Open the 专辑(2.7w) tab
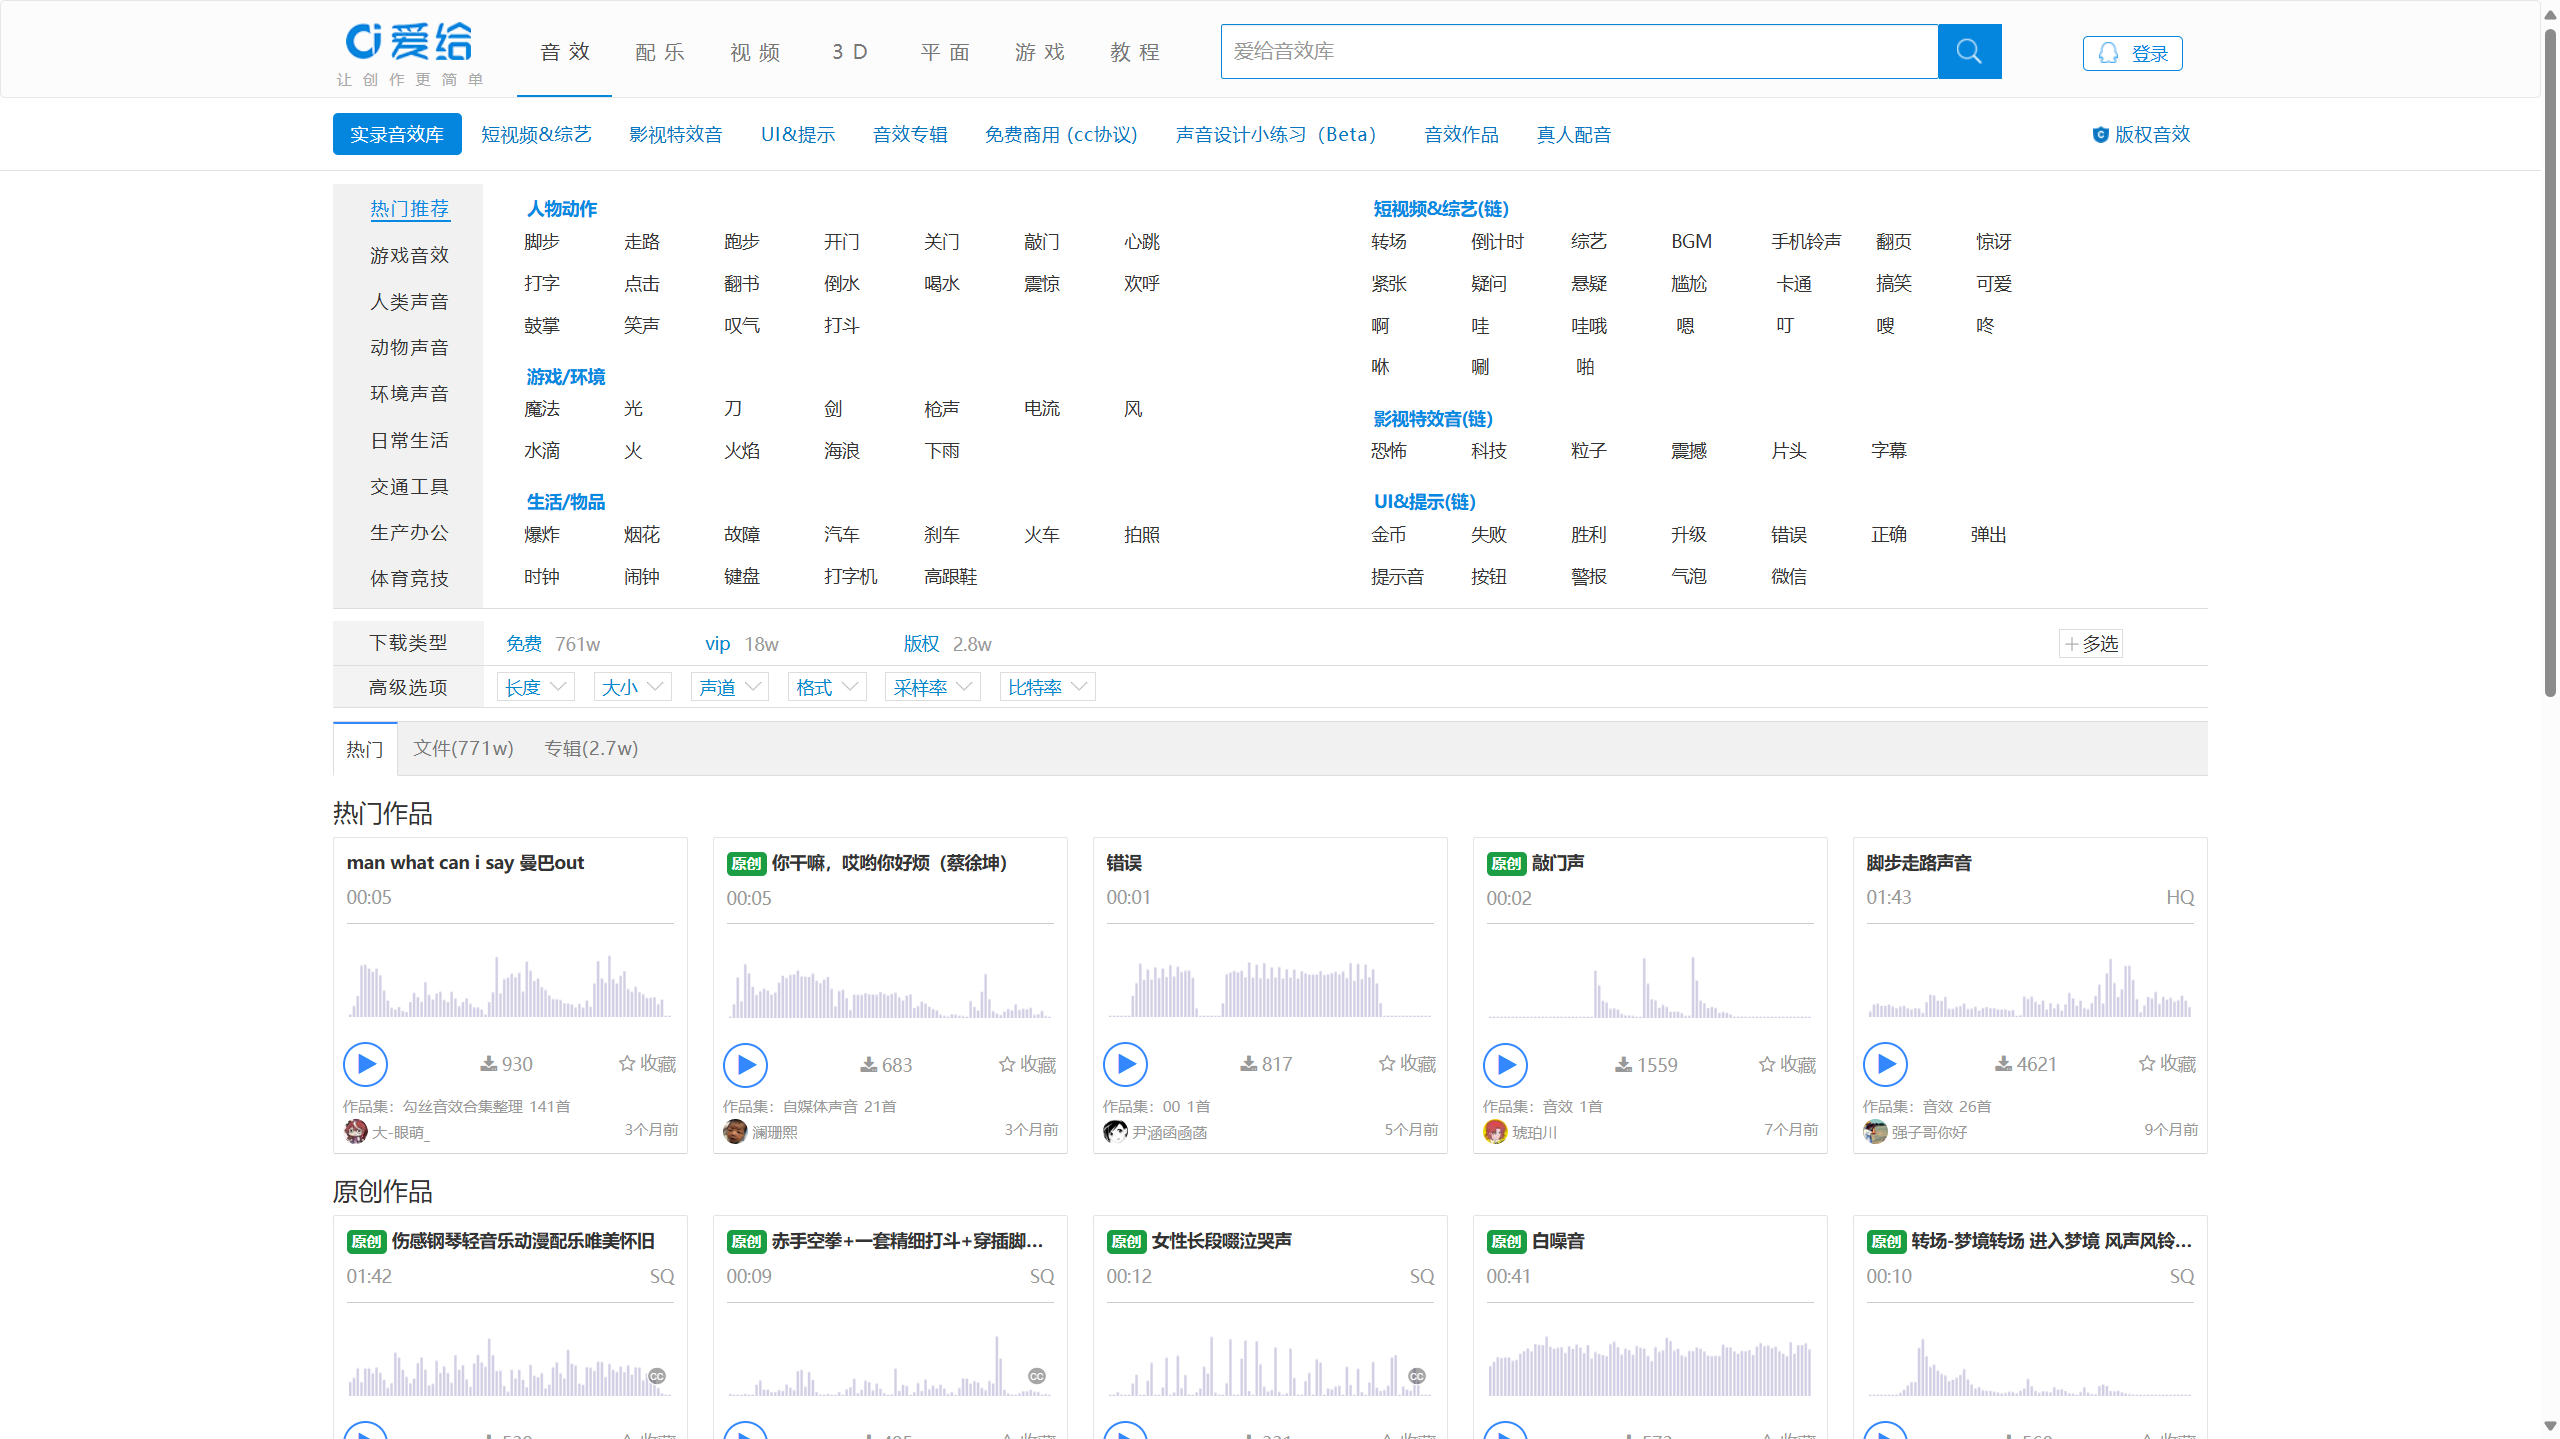2560x1439 pixels. 590,748
